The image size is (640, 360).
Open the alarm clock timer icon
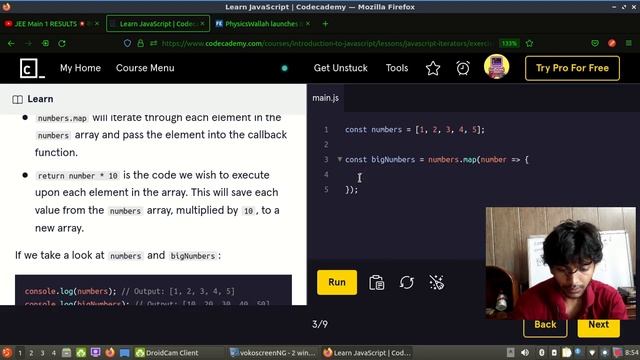click(x=463, y=68)
